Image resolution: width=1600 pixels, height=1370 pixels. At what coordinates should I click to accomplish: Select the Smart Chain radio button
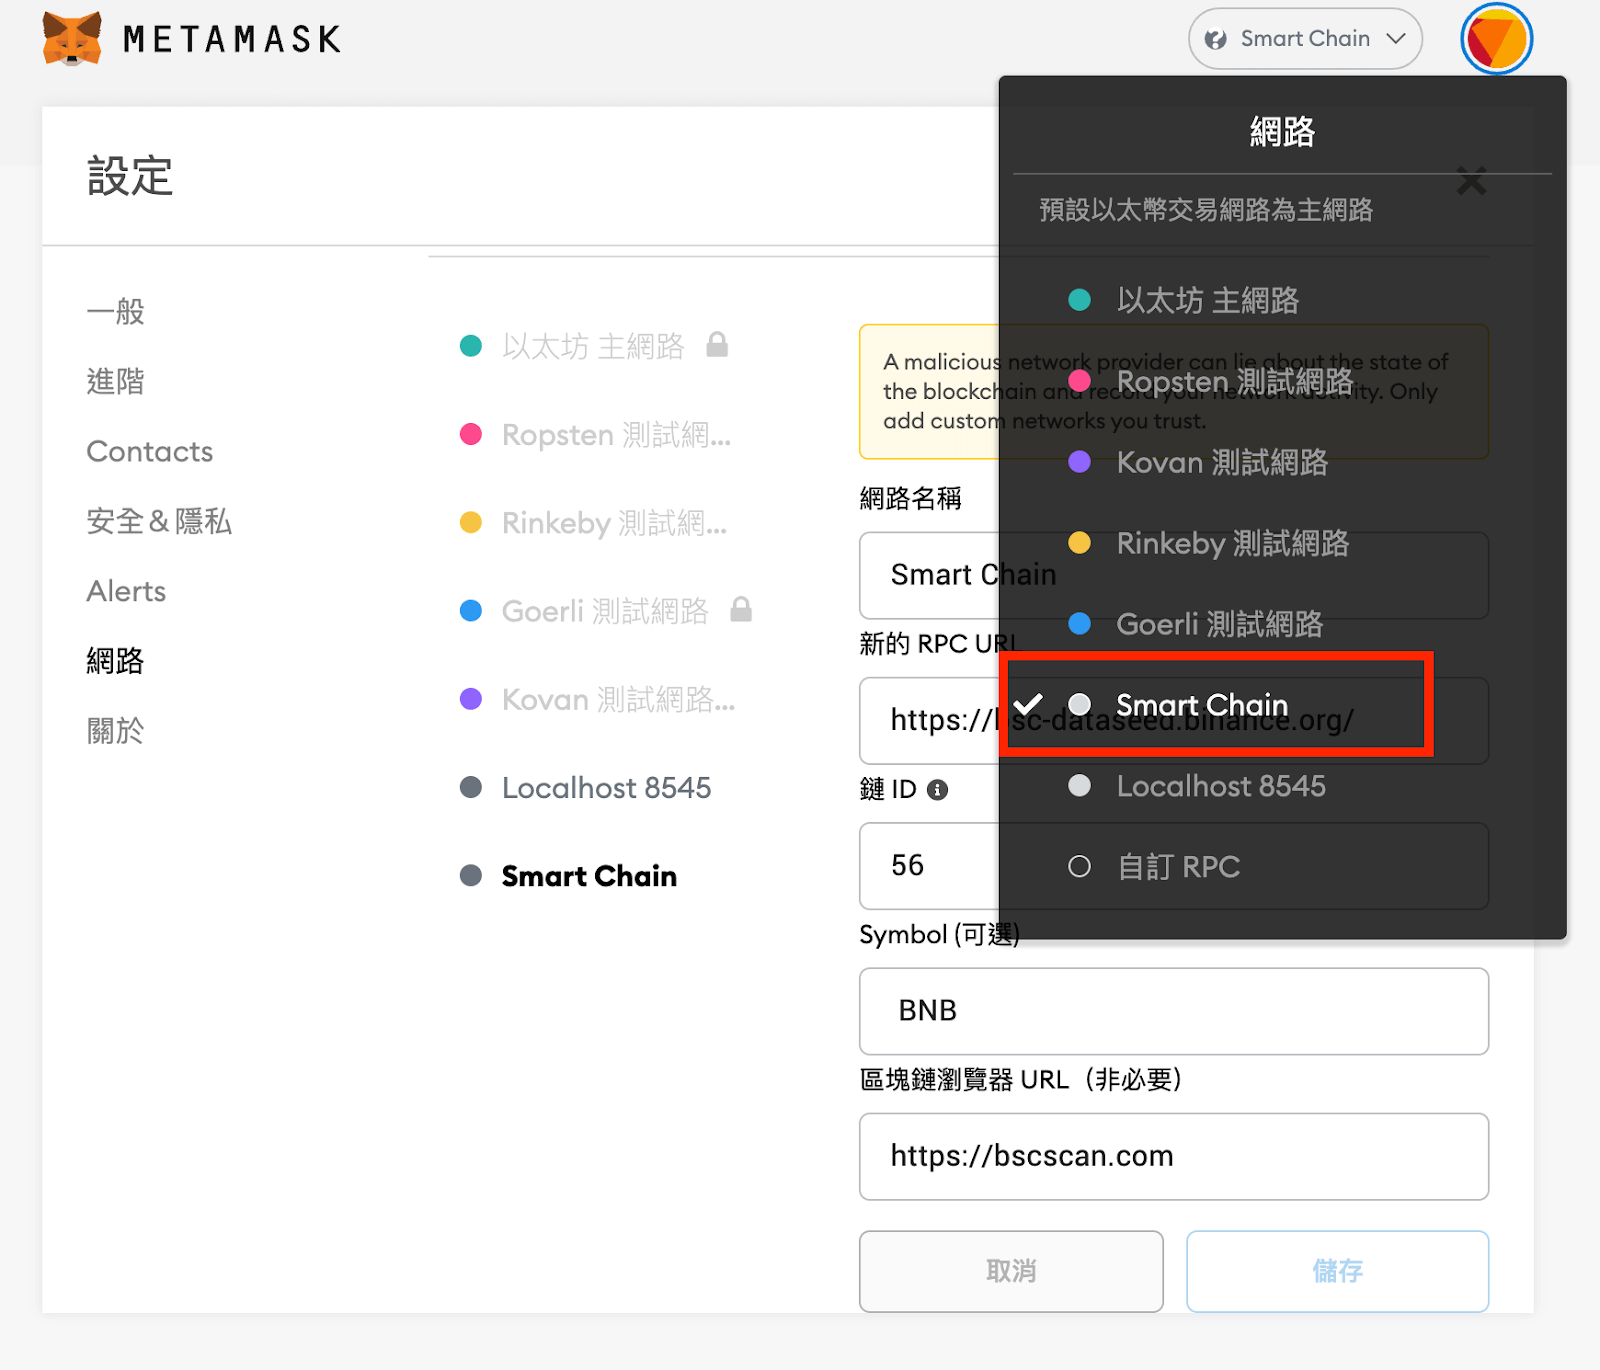1080,705
